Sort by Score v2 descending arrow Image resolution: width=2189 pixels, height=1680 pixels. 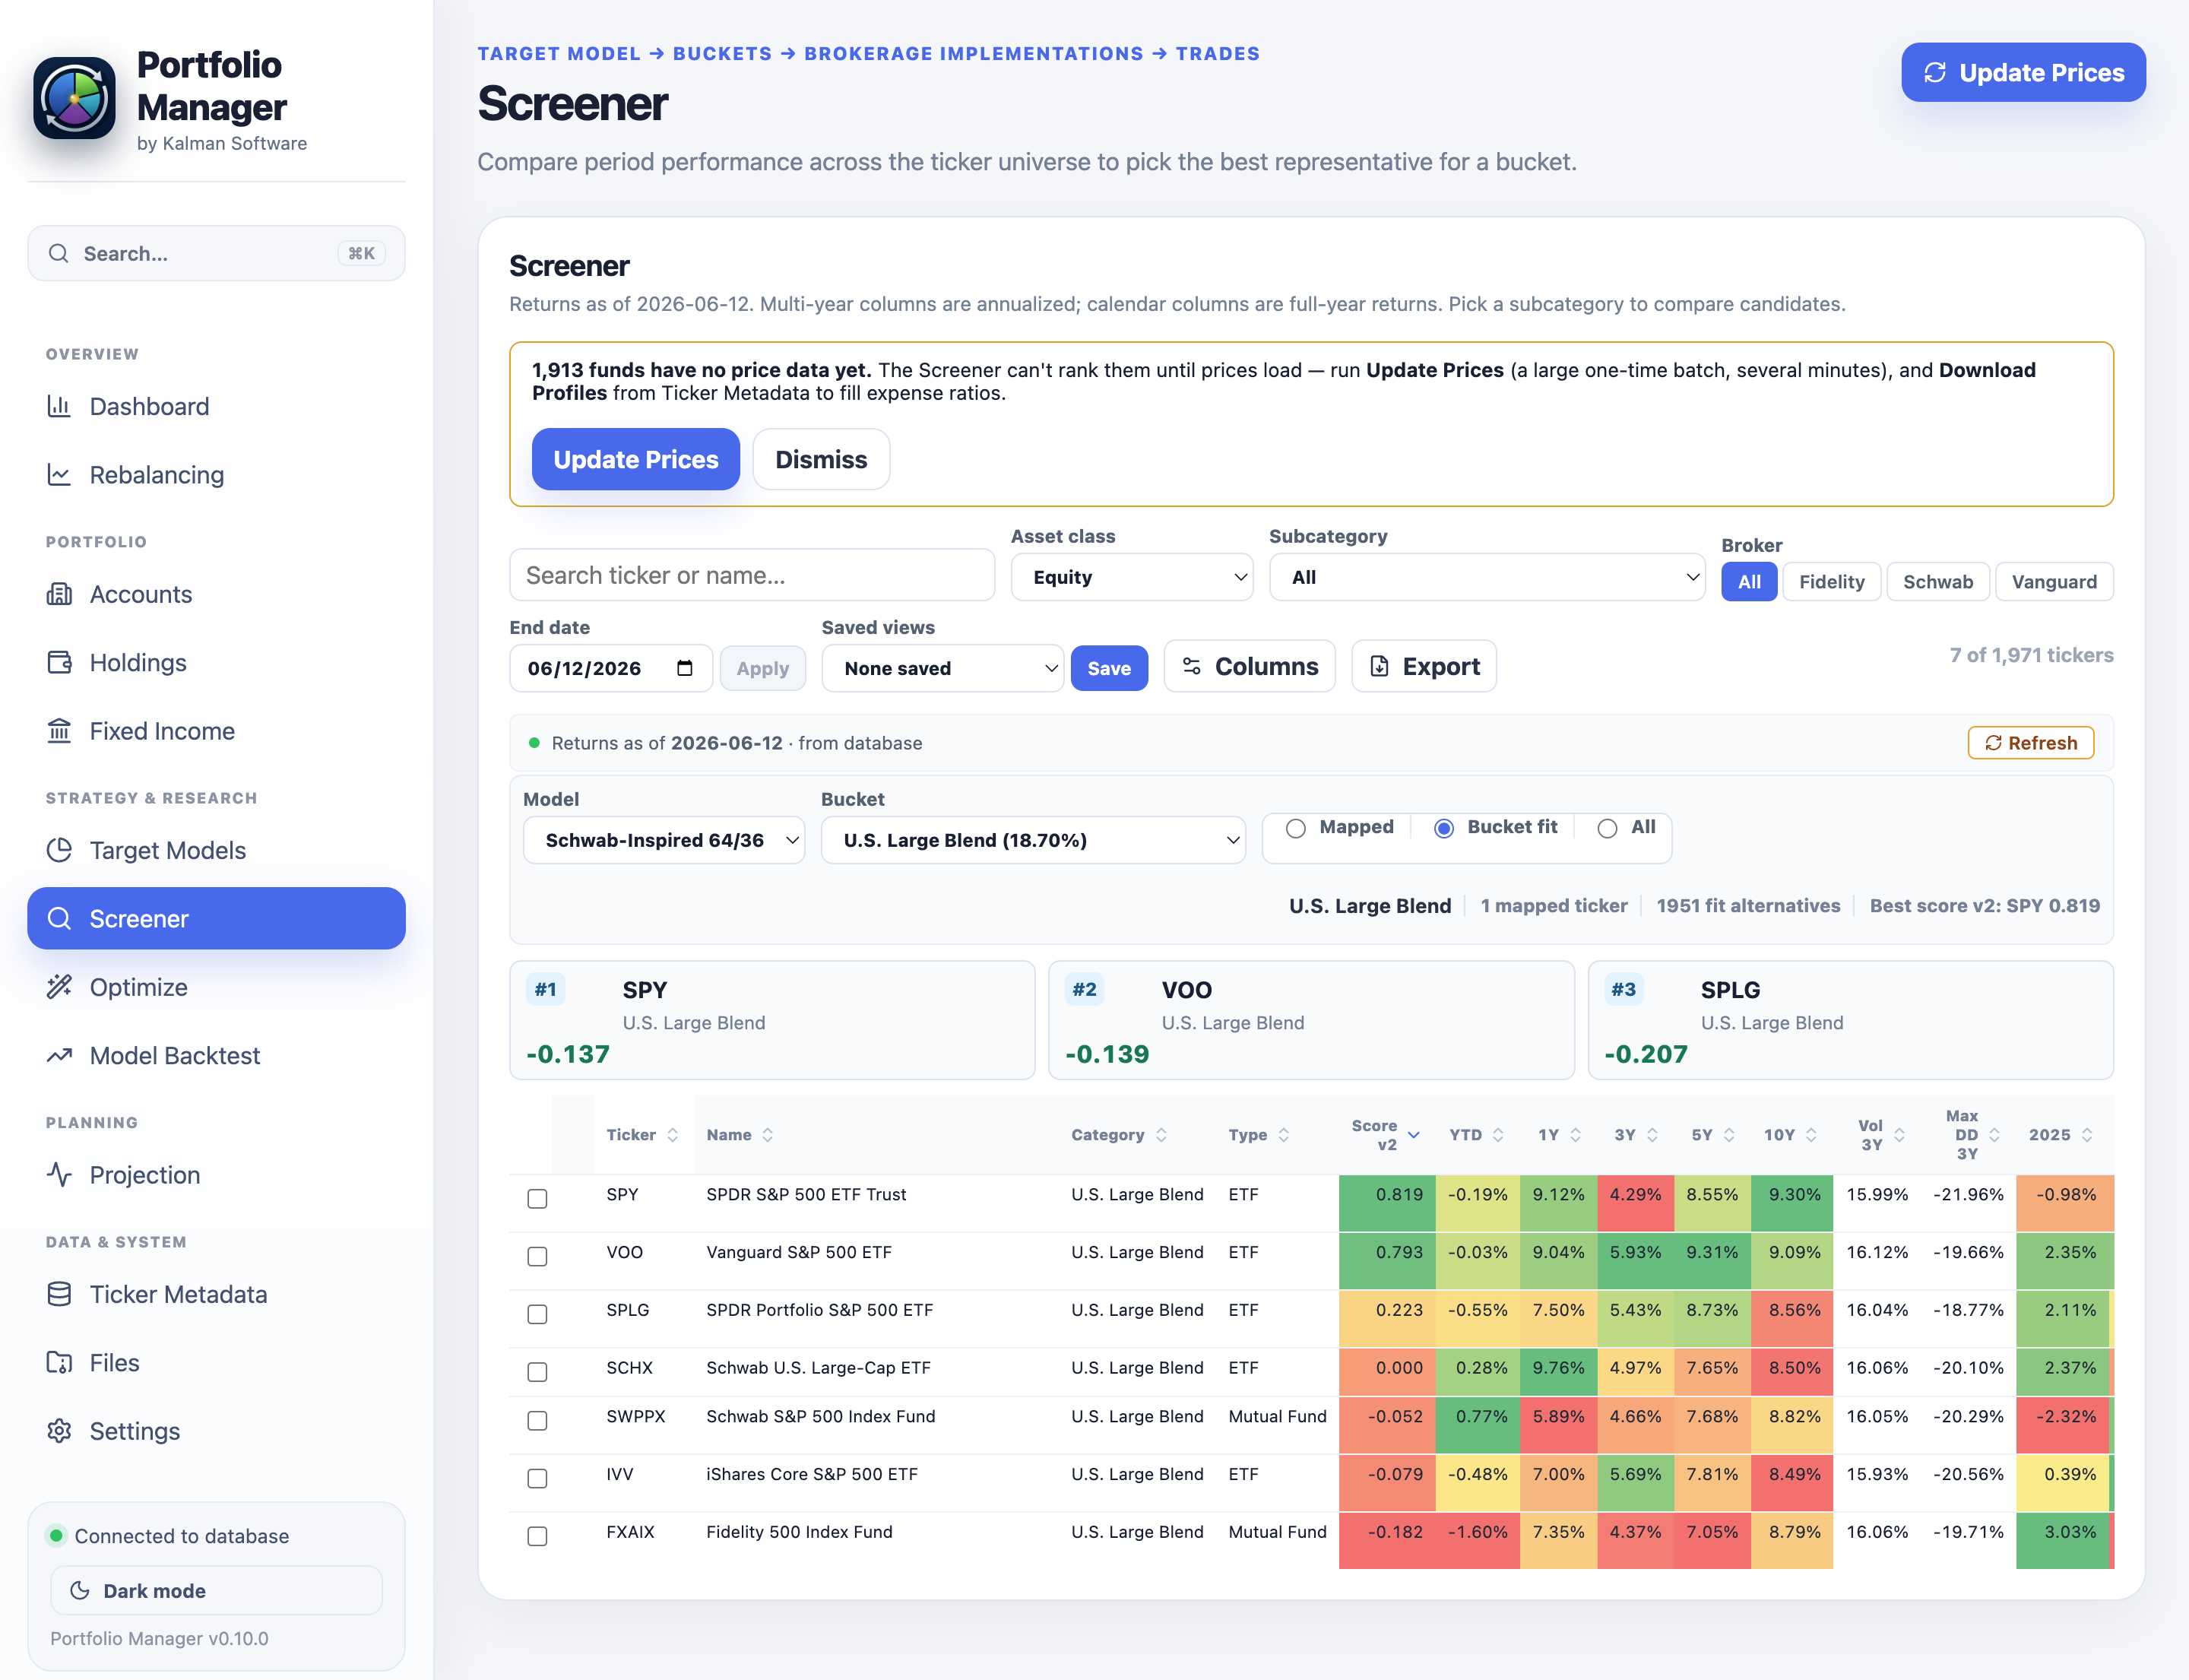pos(1413,1135)
